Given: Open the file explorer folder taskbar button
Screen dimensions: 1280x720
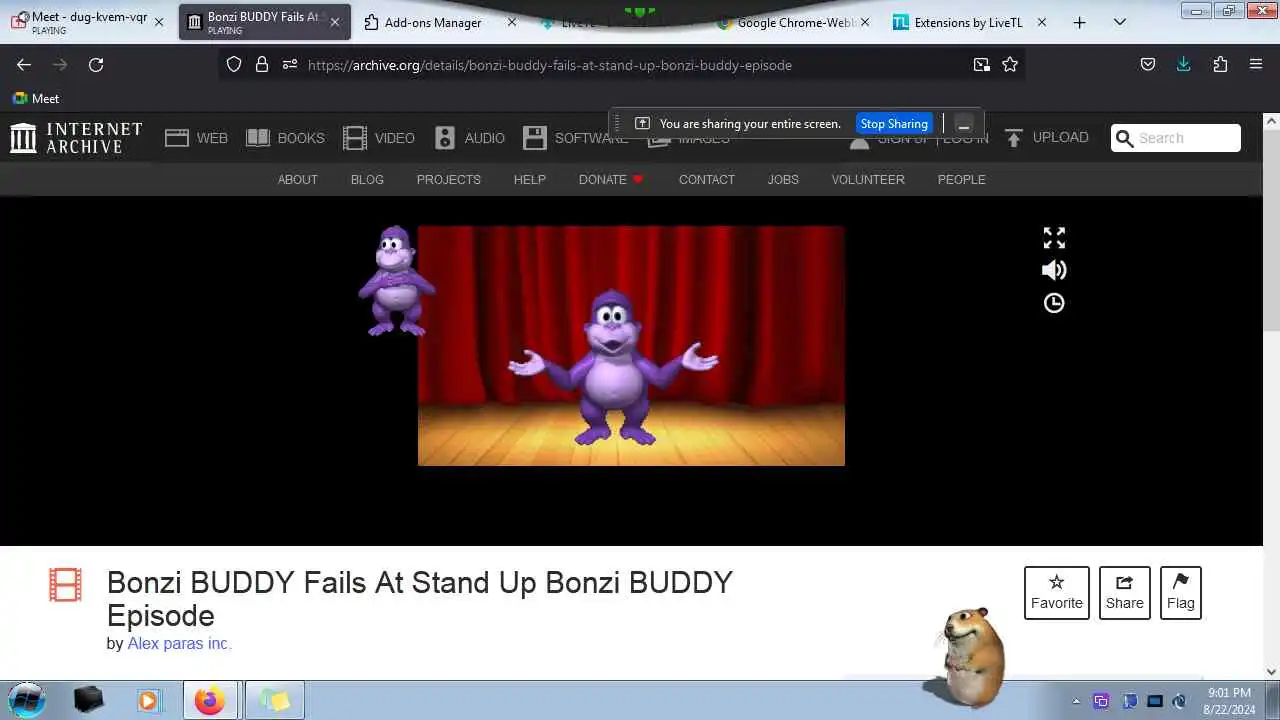Looking at the screenshot, I should pyautogui.click(x=274, y=700).
